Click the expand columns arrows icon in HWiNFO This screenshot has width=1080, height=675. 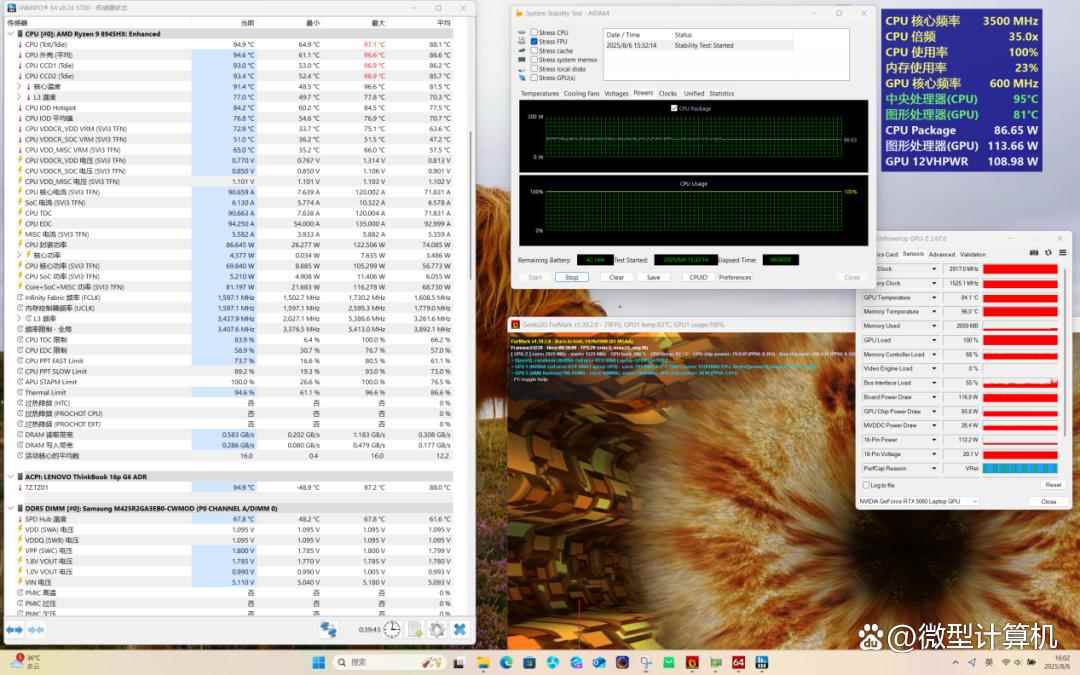[x=14, y=629]
